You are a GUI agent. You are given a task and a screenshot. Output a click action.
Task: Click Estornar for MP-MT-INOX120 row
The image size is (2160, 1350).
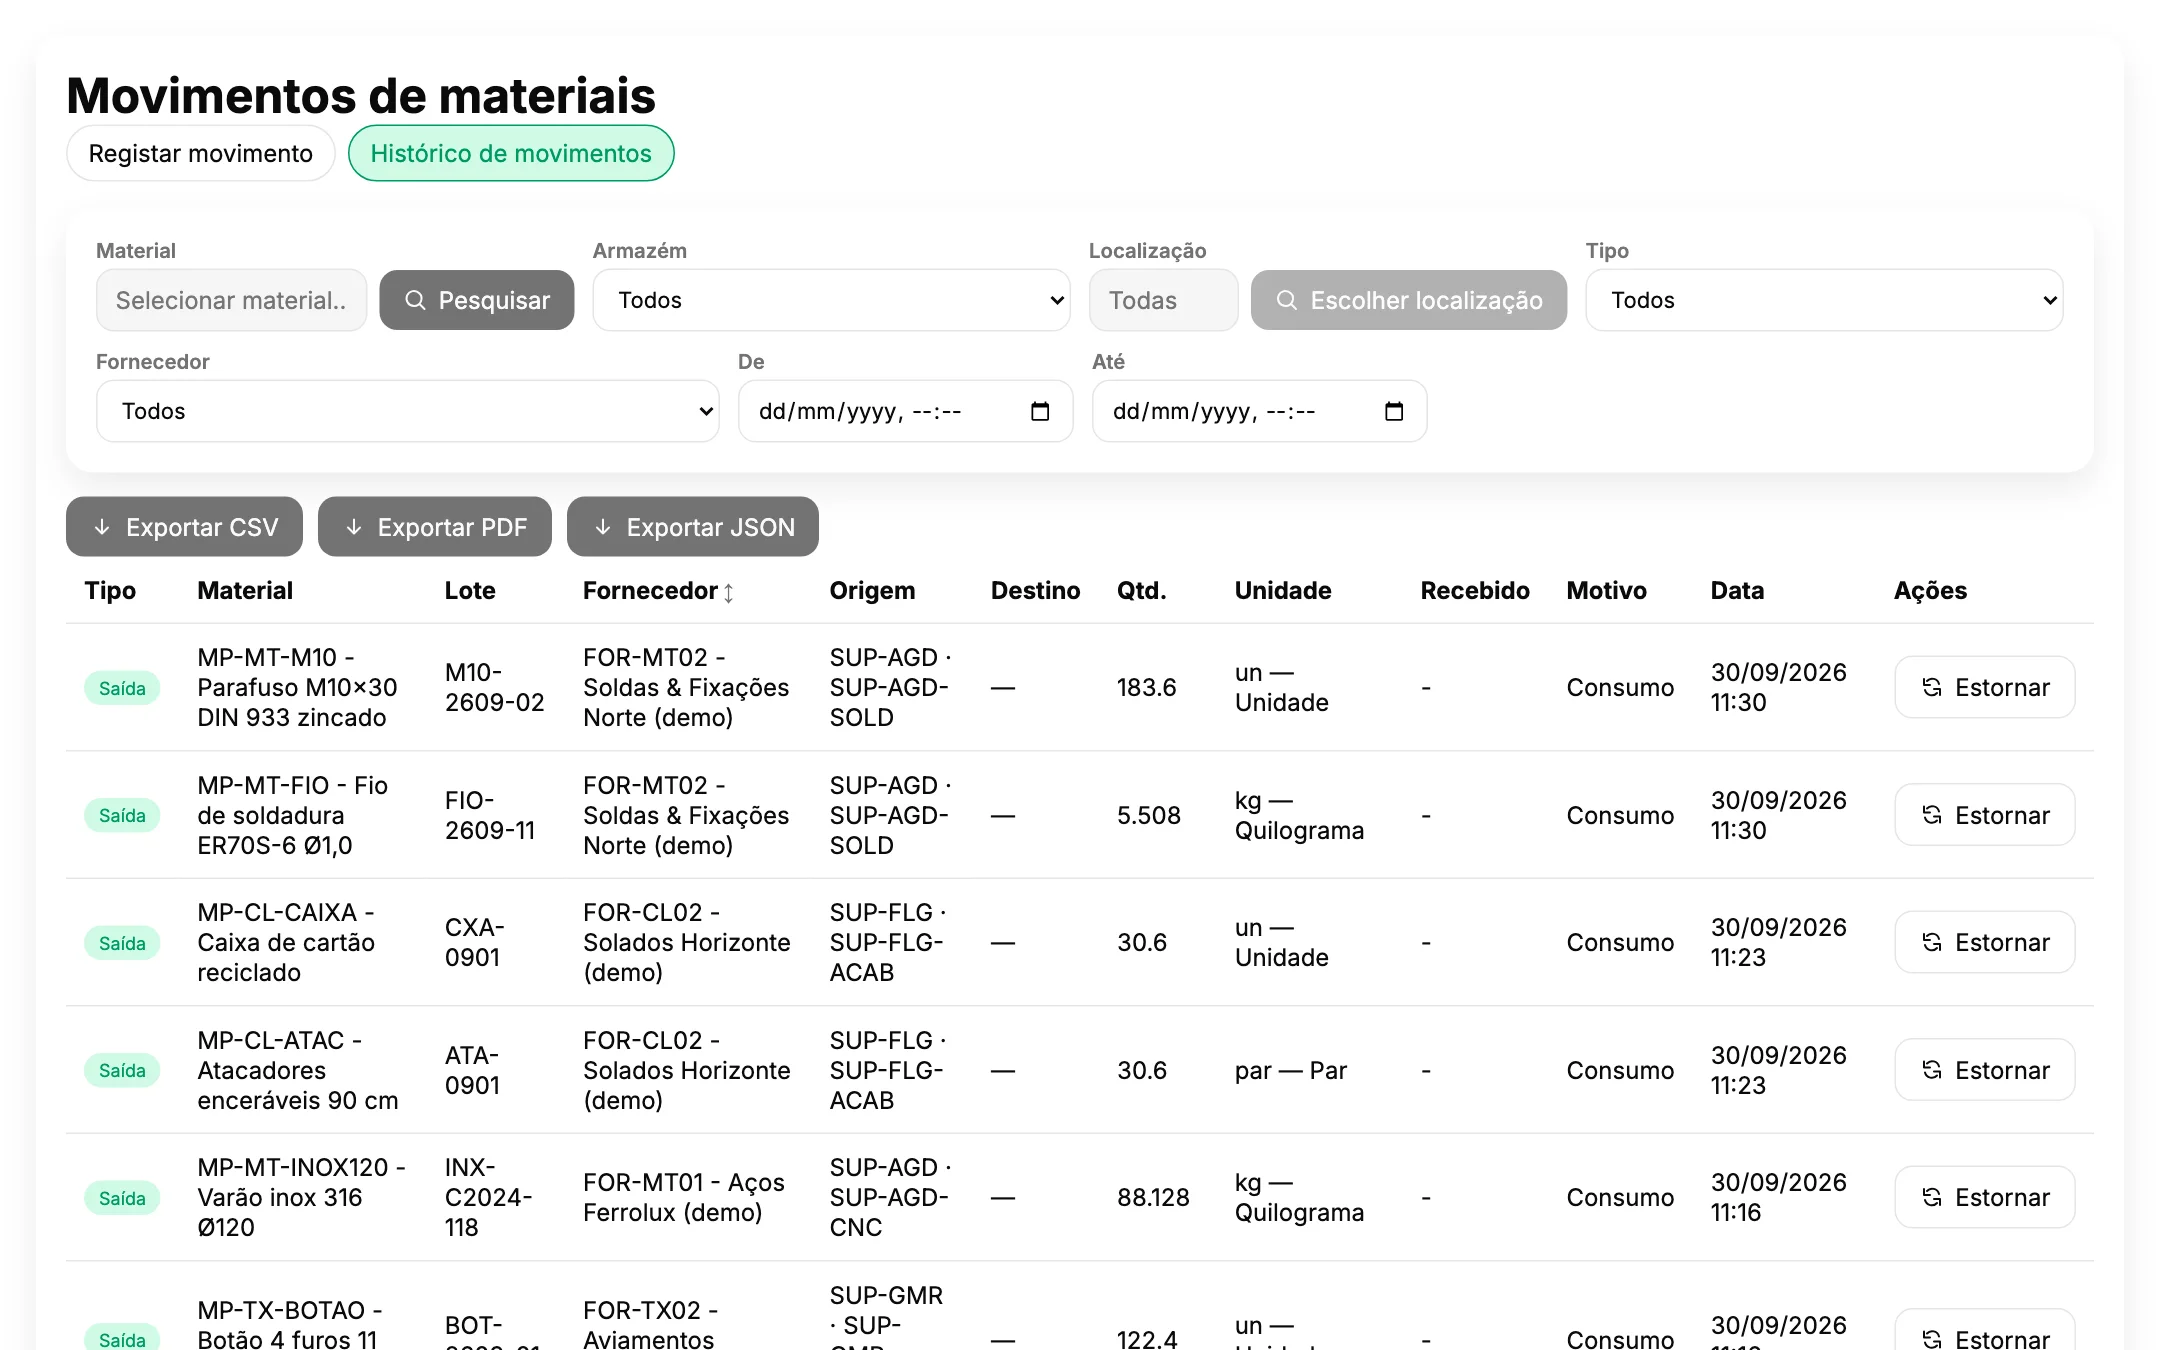(x=1984, y=1197)
